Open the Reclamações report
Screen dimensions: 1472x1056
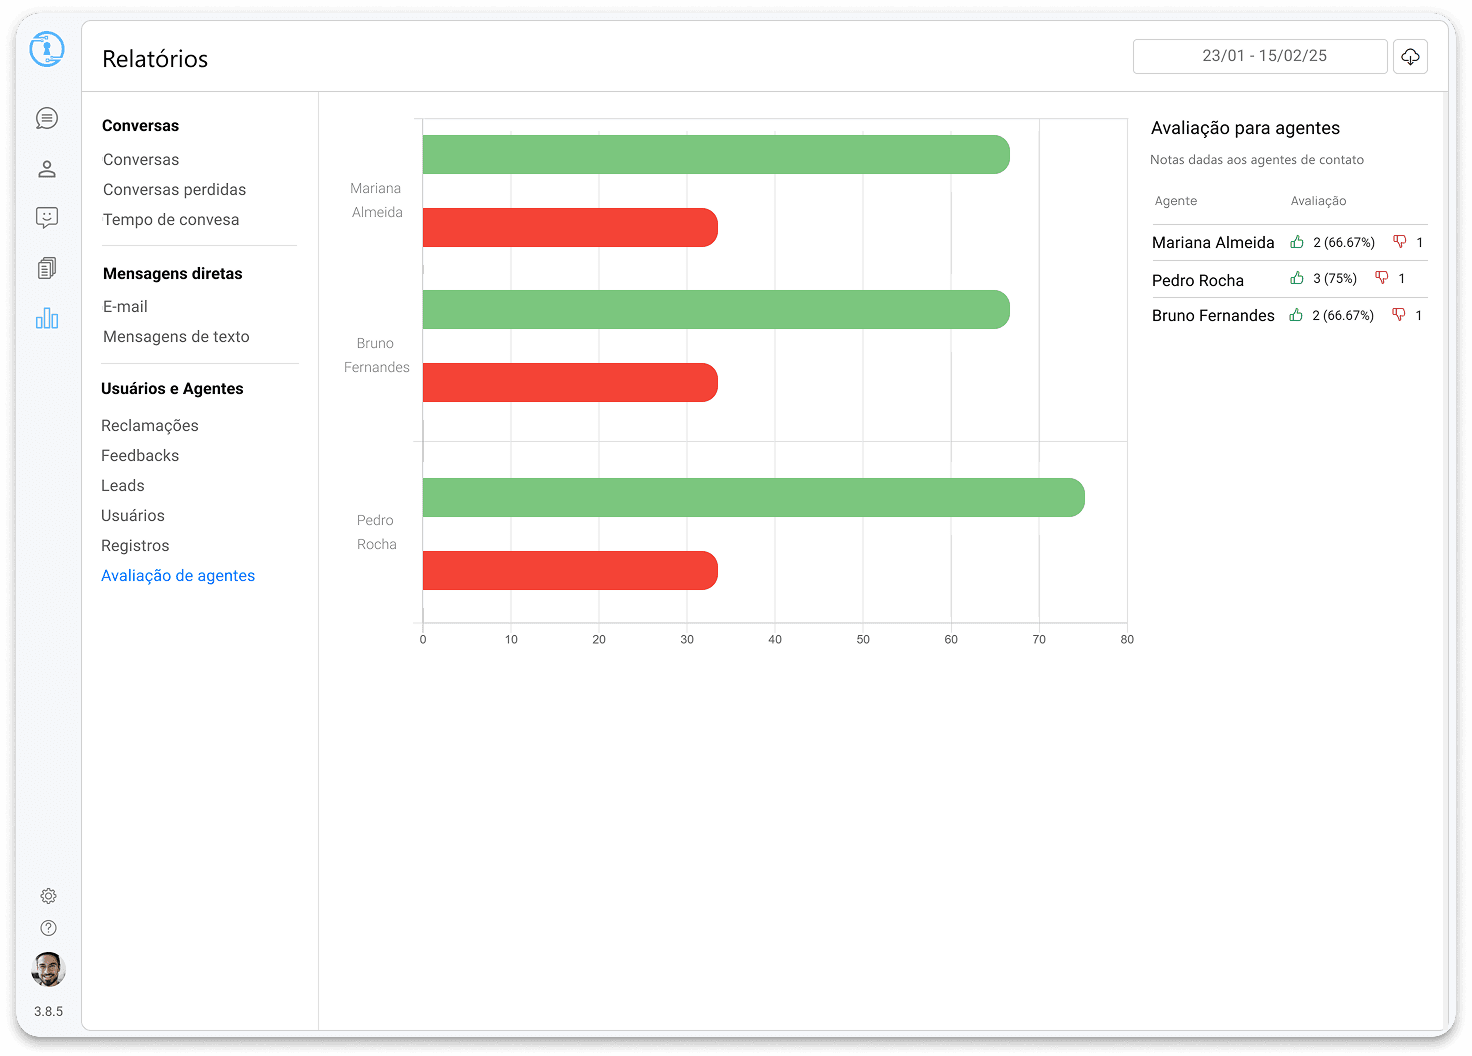tap(150, 426)
